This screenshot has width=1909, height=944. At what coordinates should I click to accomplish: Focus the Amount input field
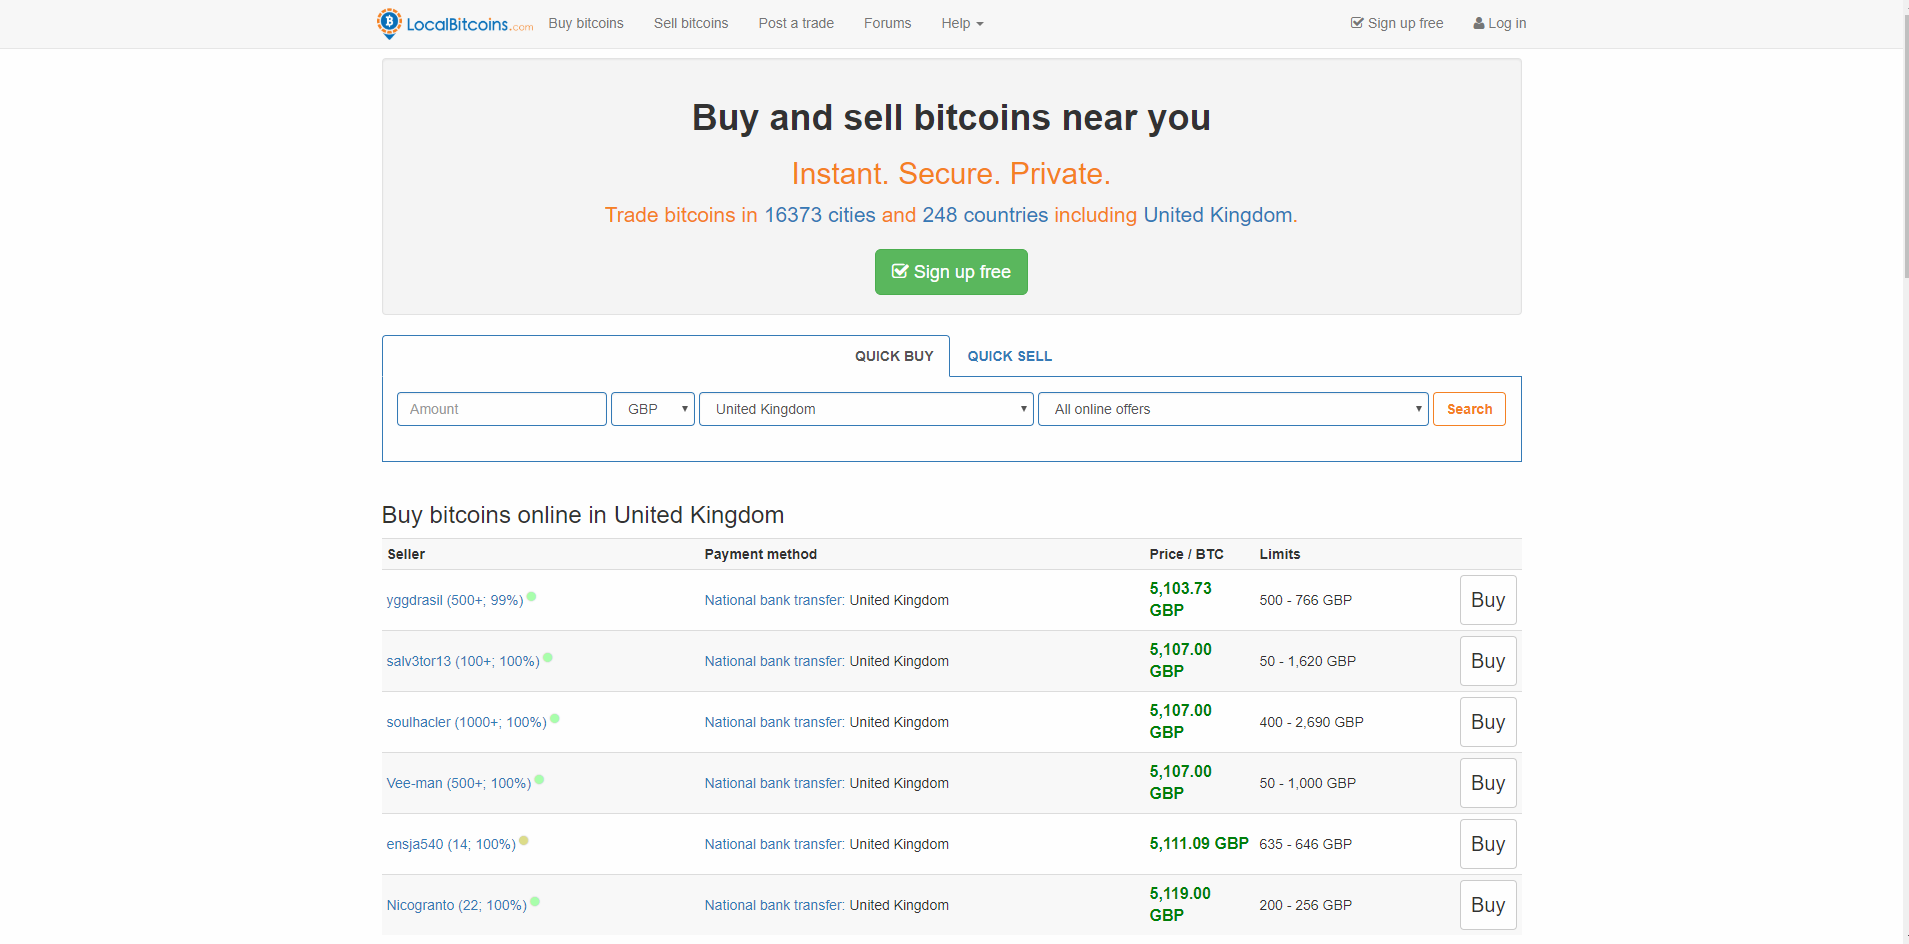(502, 409)
